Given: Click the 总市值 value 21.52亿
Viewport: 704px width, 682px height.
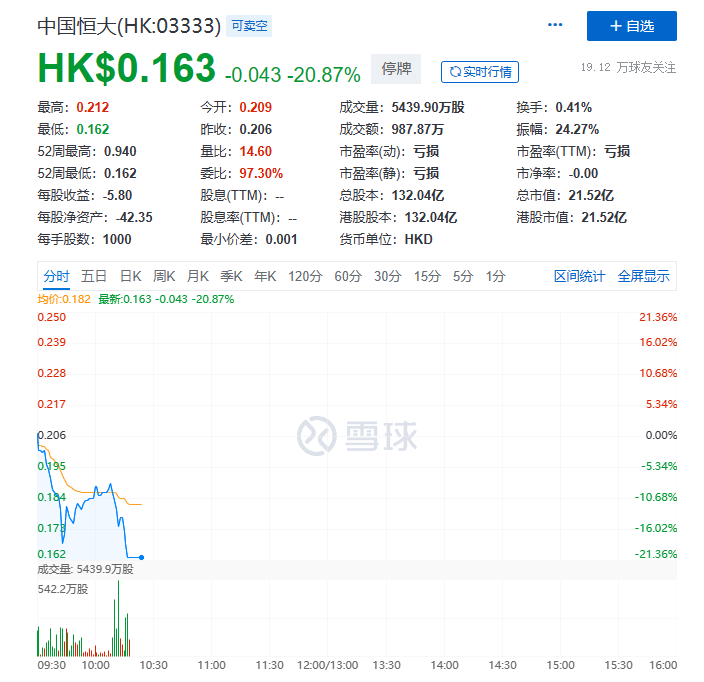Looking at the screenshot, I should [591, 195].
